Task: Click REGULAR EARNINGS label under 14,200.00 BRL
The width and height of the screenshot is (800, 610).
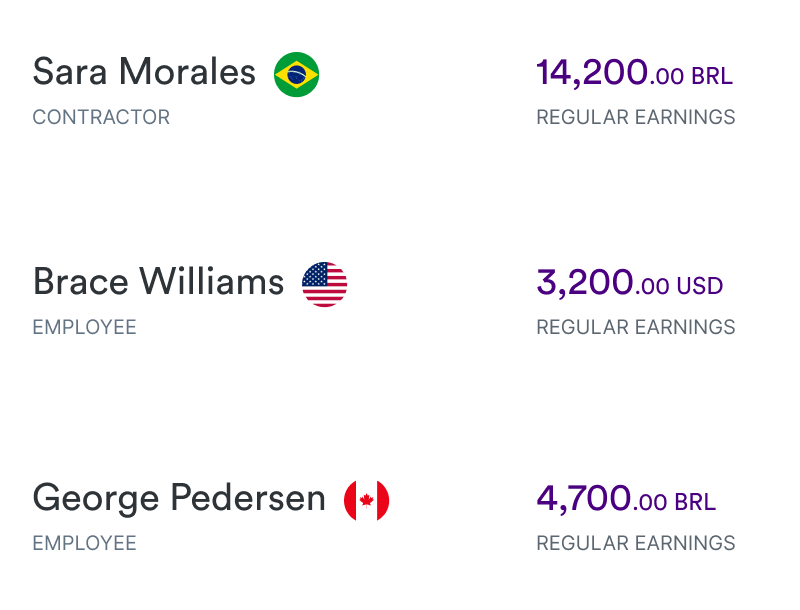Action: point(636,117)
